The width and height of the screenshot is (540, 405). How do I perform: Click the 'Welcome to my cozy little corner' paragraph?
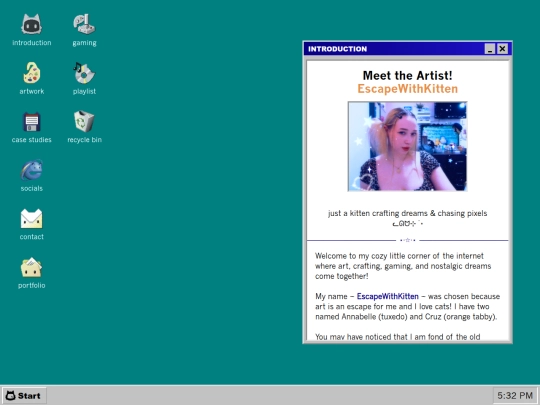[403, 266]
